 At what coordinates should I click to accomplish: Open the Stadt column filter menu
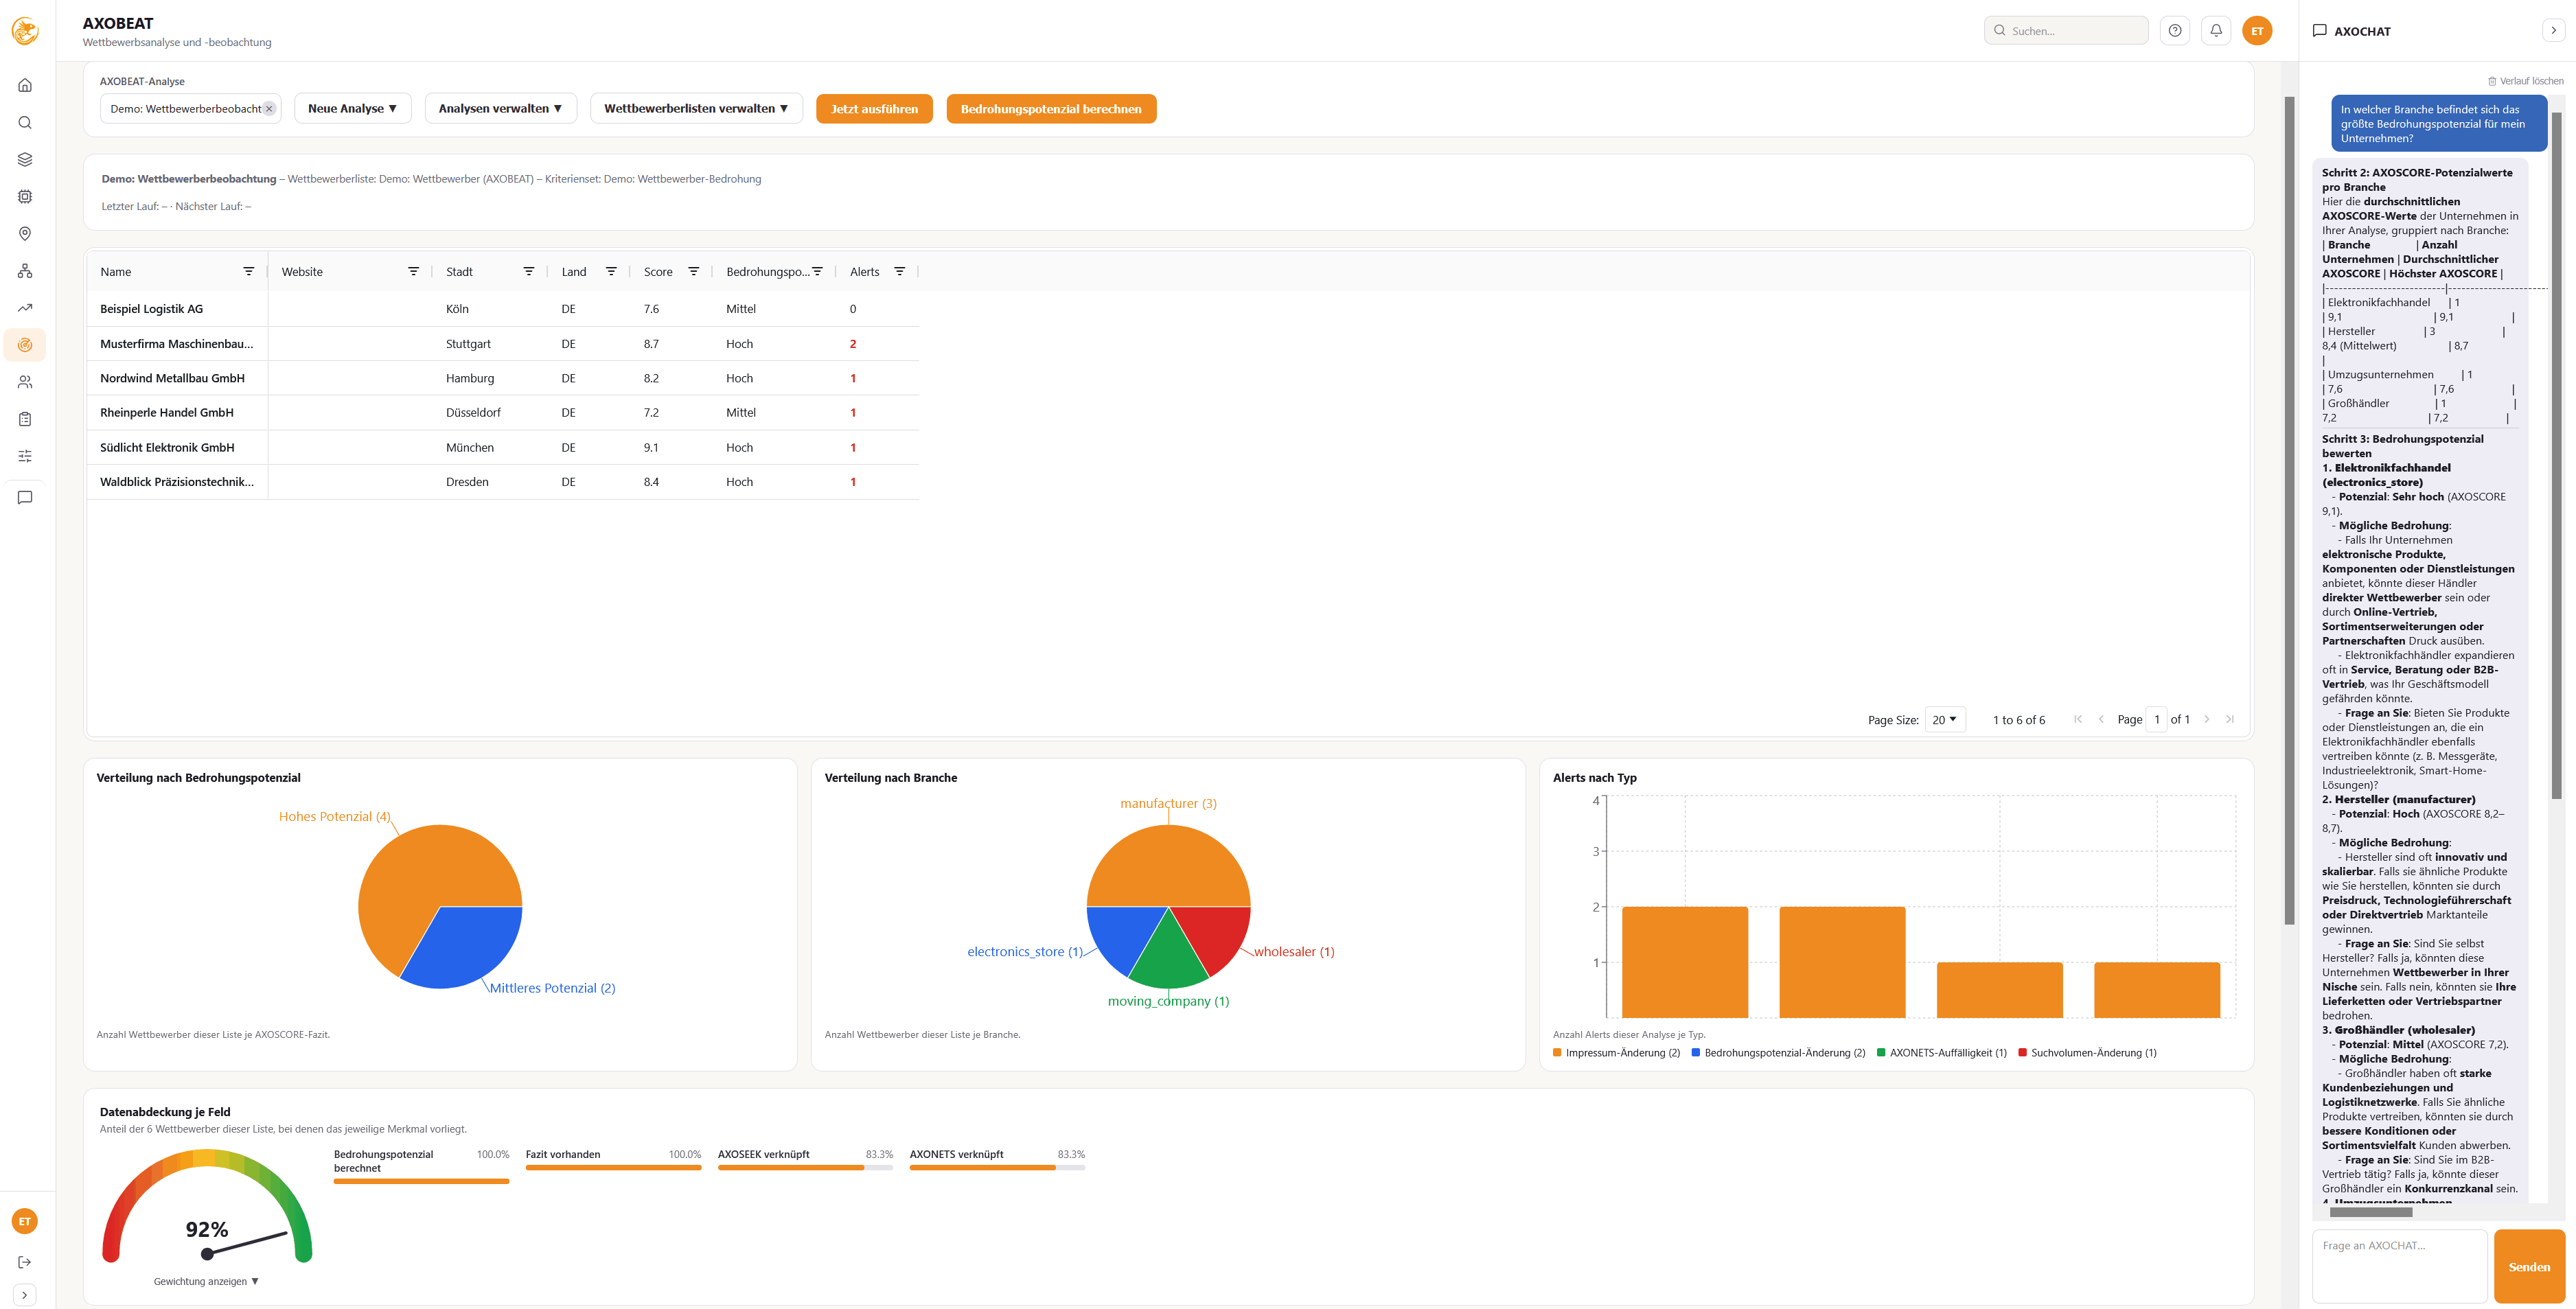click(x=529, y=272)
